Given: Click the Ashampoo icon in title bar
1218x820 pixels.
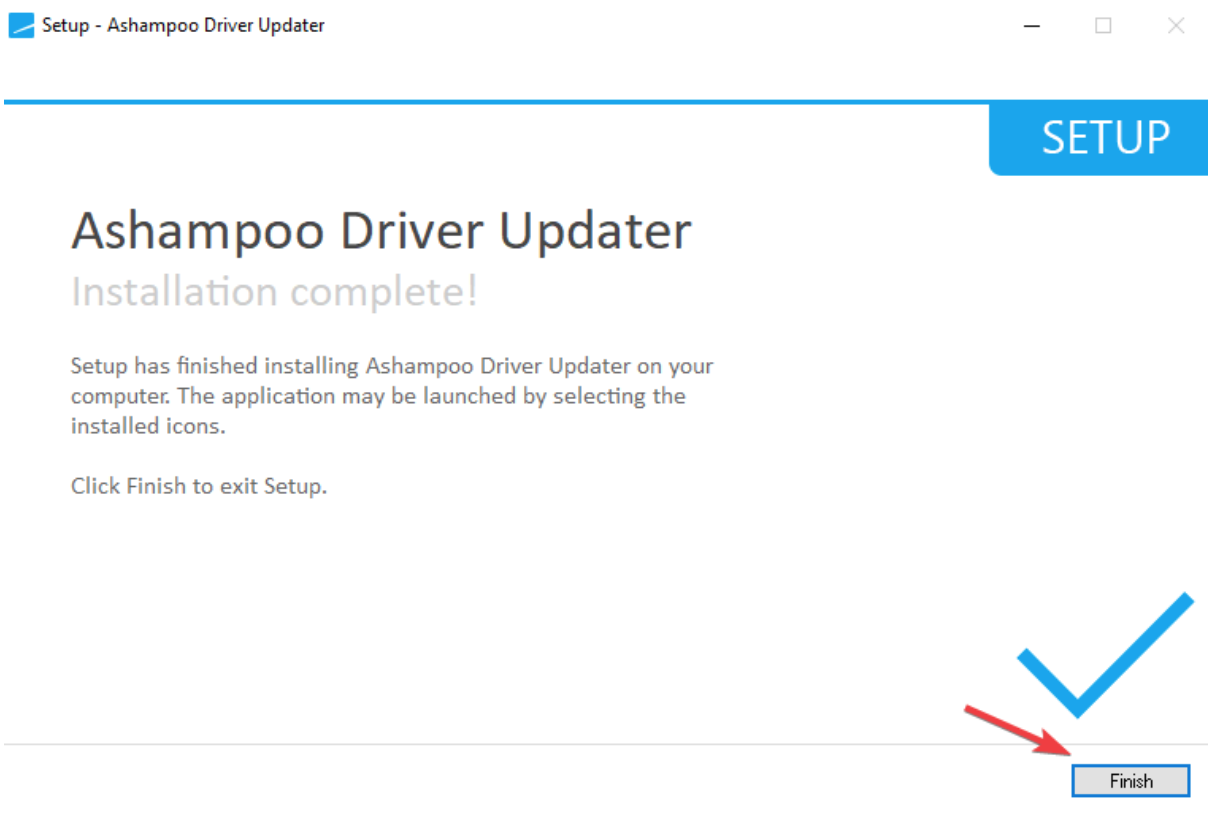Looking at the screenshot, I should [21, 26].
